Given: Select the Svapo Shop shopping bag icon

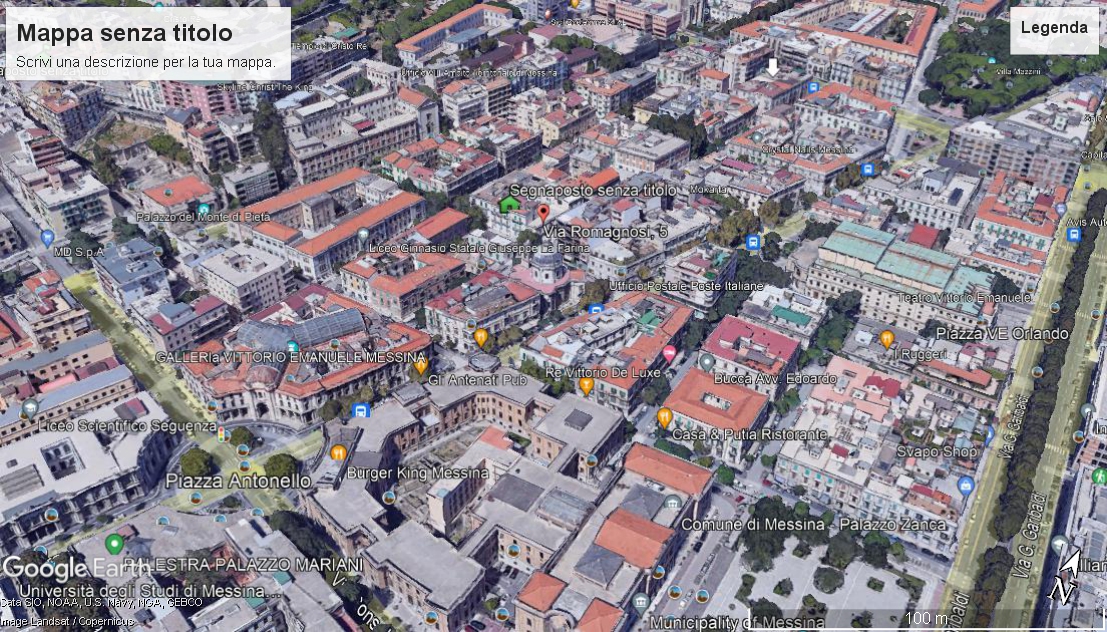Looking at the screenshot, I should click(966, 486).
